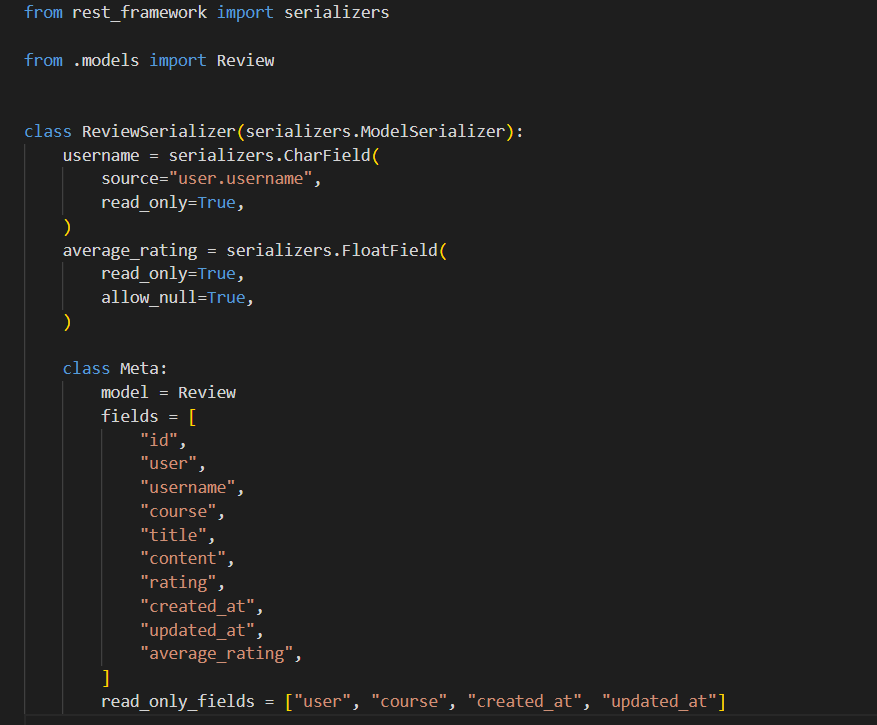Click the string "user.username"
Image resolution: width=877 pixels, height=725 pixels.
pyautogui.click(x=241, y=179)
